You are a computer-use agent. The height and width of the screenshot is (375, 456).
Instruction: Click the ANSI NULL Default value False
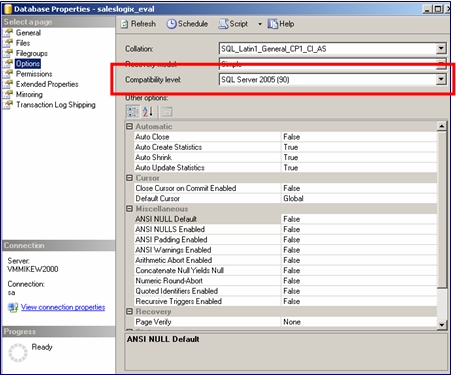tap(292, 219)
